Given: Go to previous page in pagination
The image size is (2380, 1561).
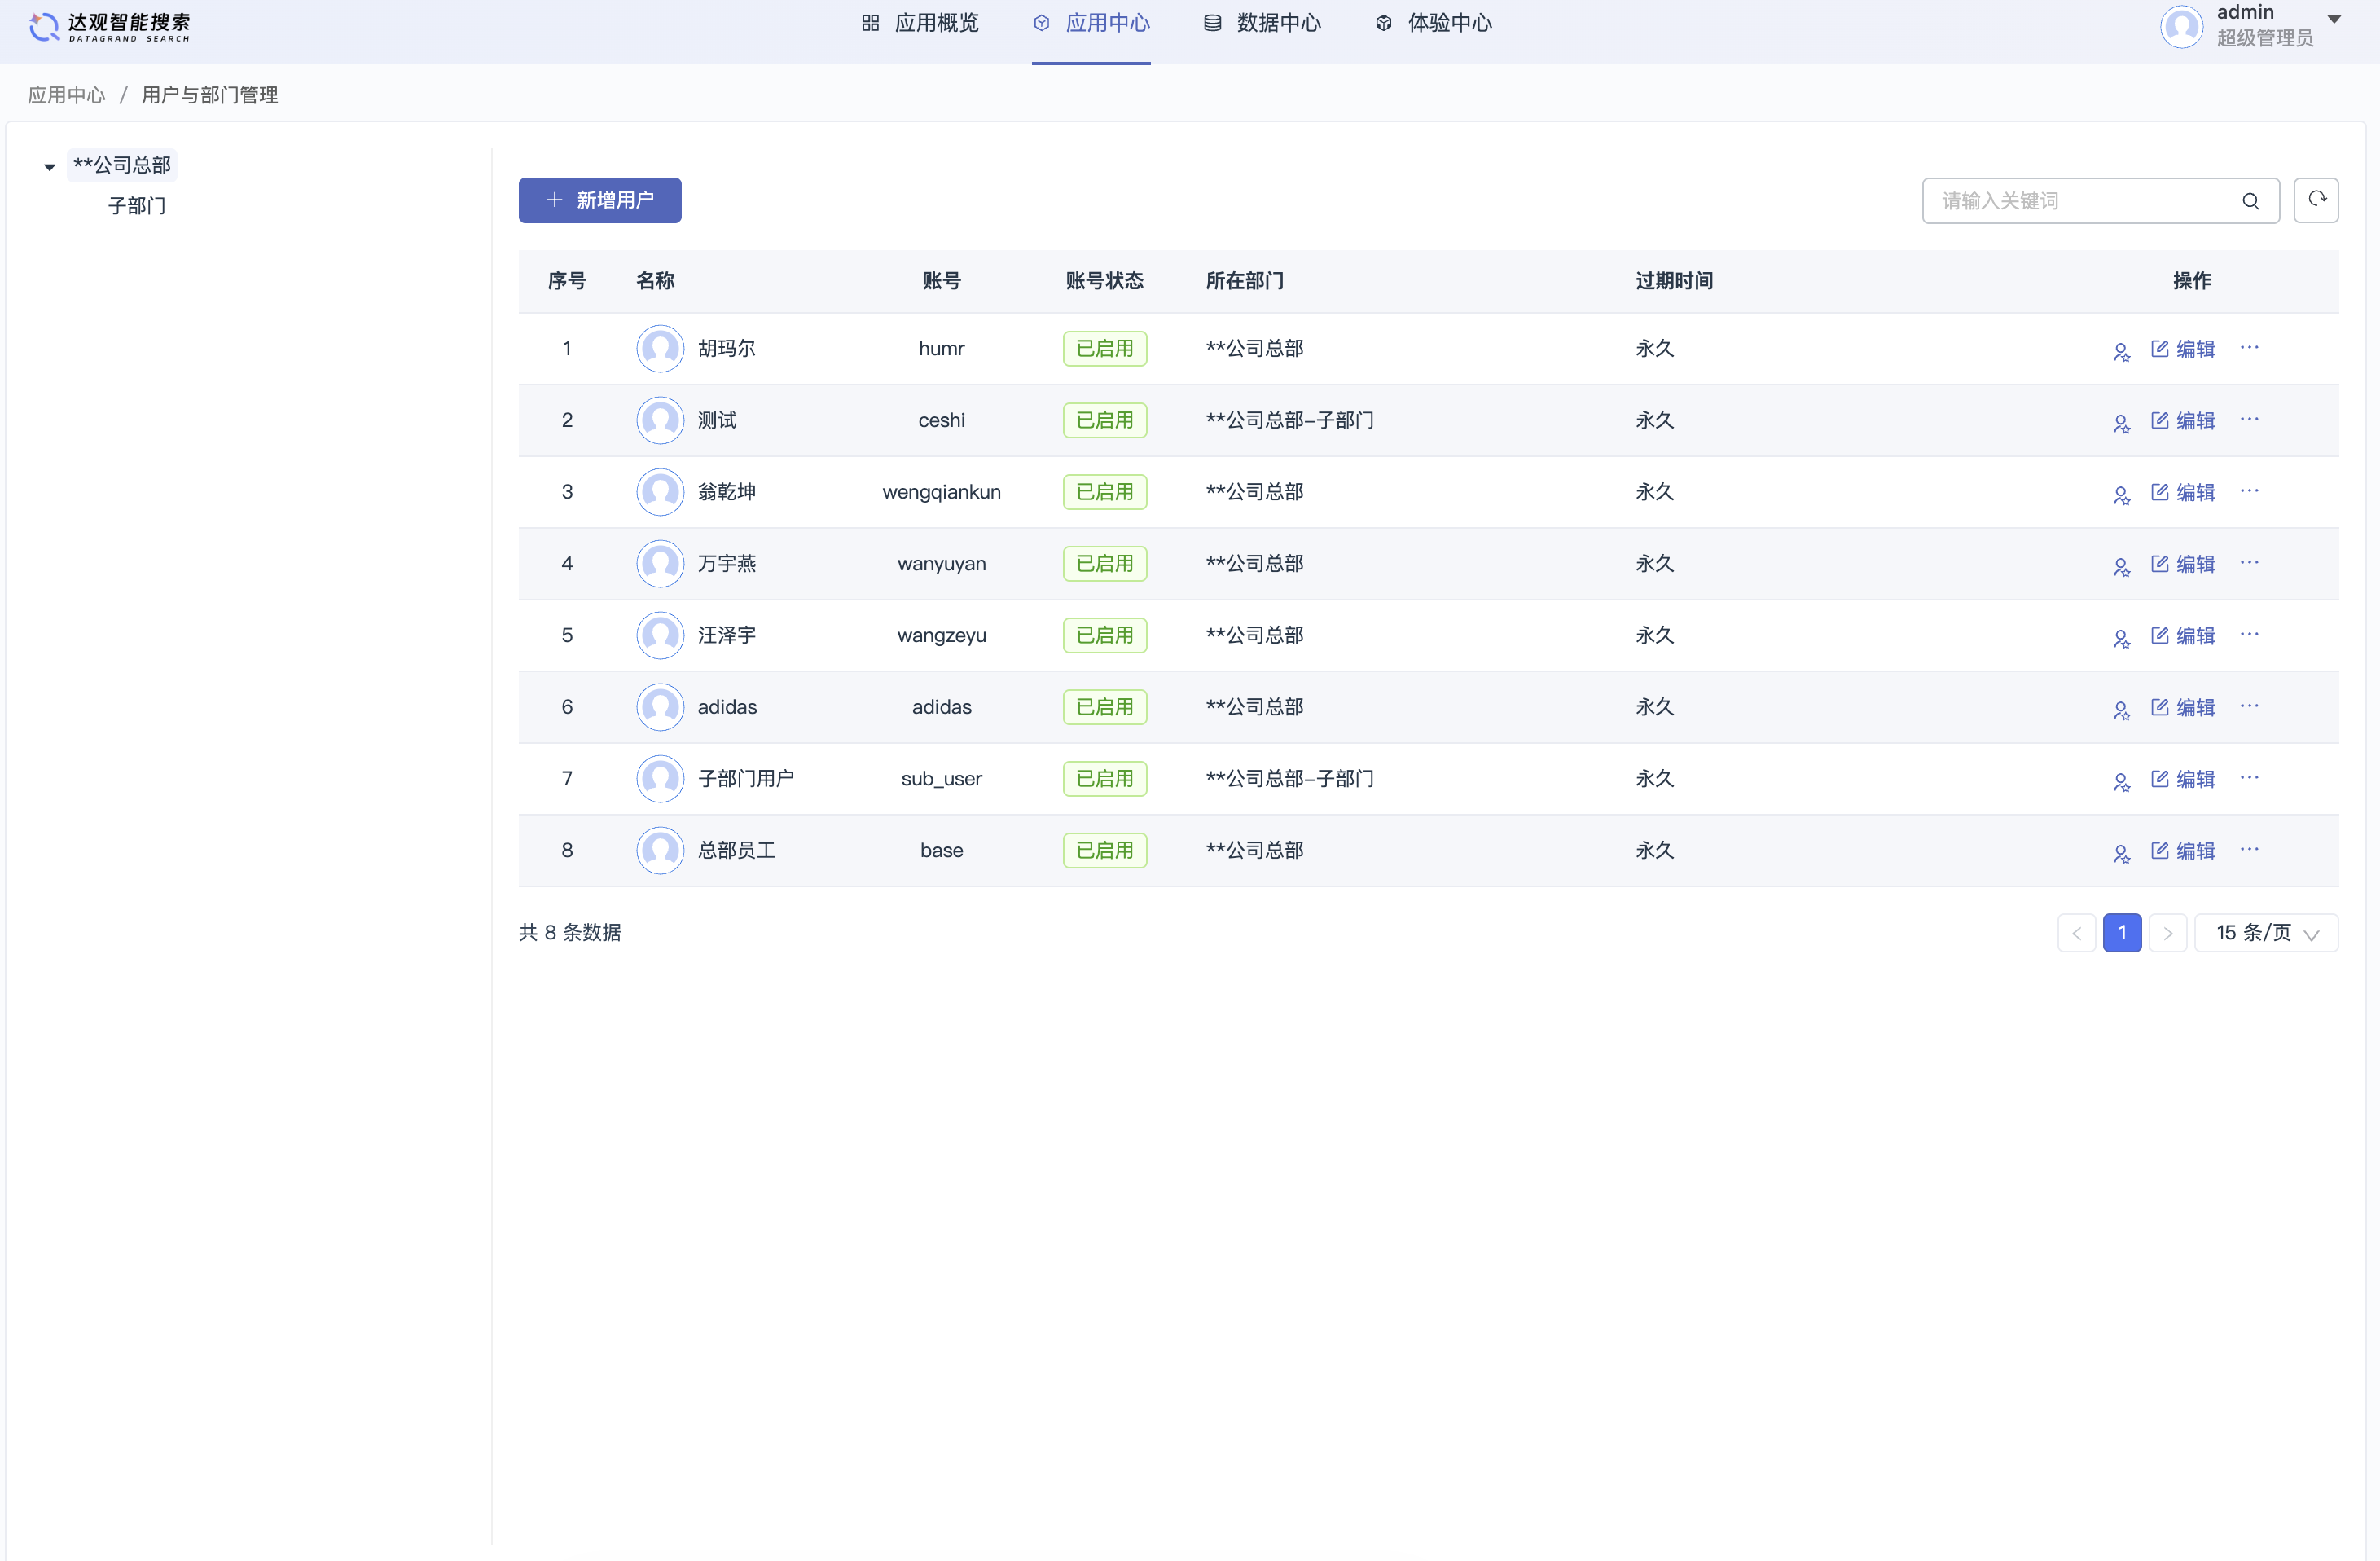Looking at the screenshot, I should (2076, 932).
